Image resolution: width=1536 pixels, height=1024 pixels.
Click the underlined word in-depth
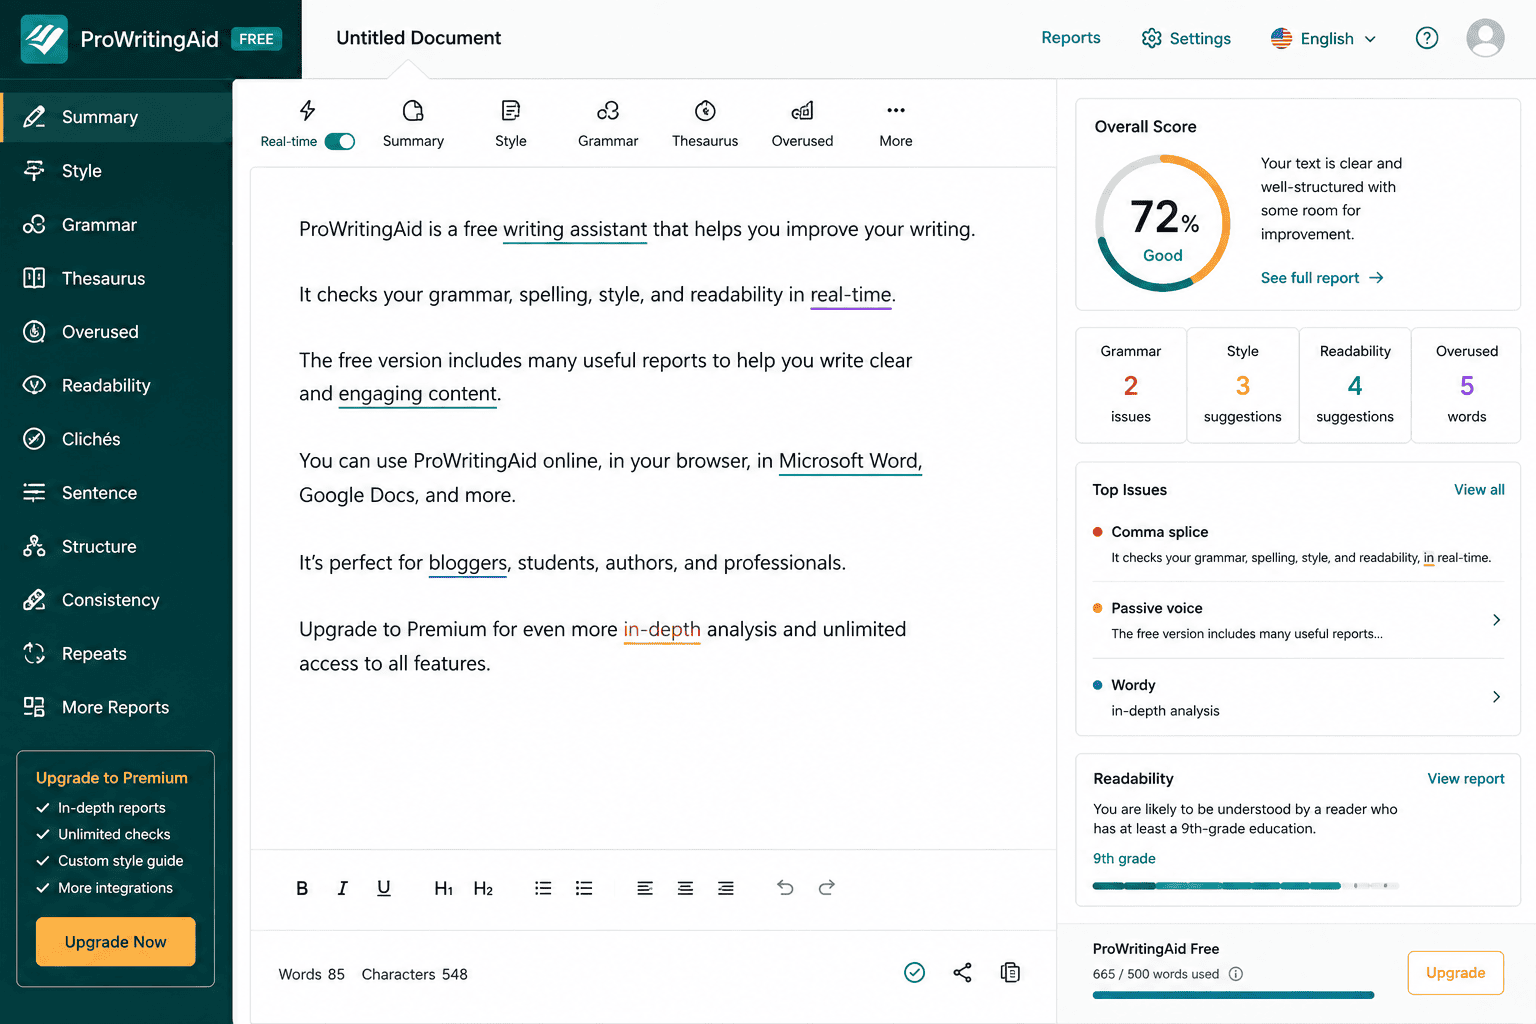[x=662, y=630]
